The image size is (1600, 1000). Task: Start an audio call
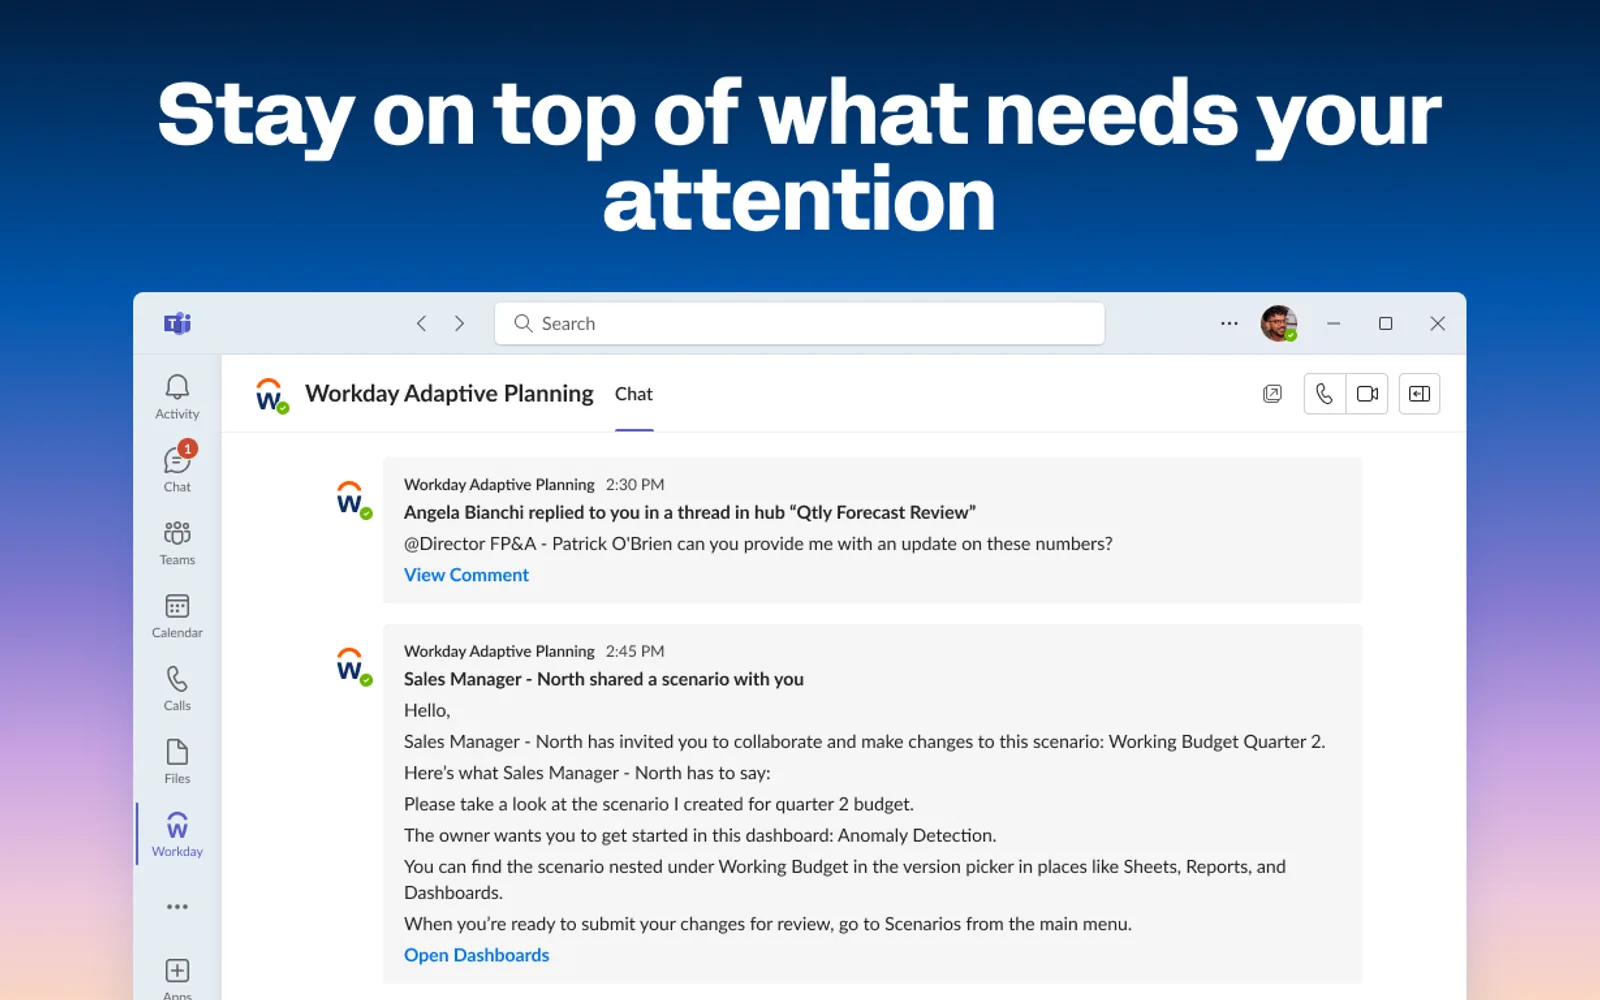(x=1324, y=394)
